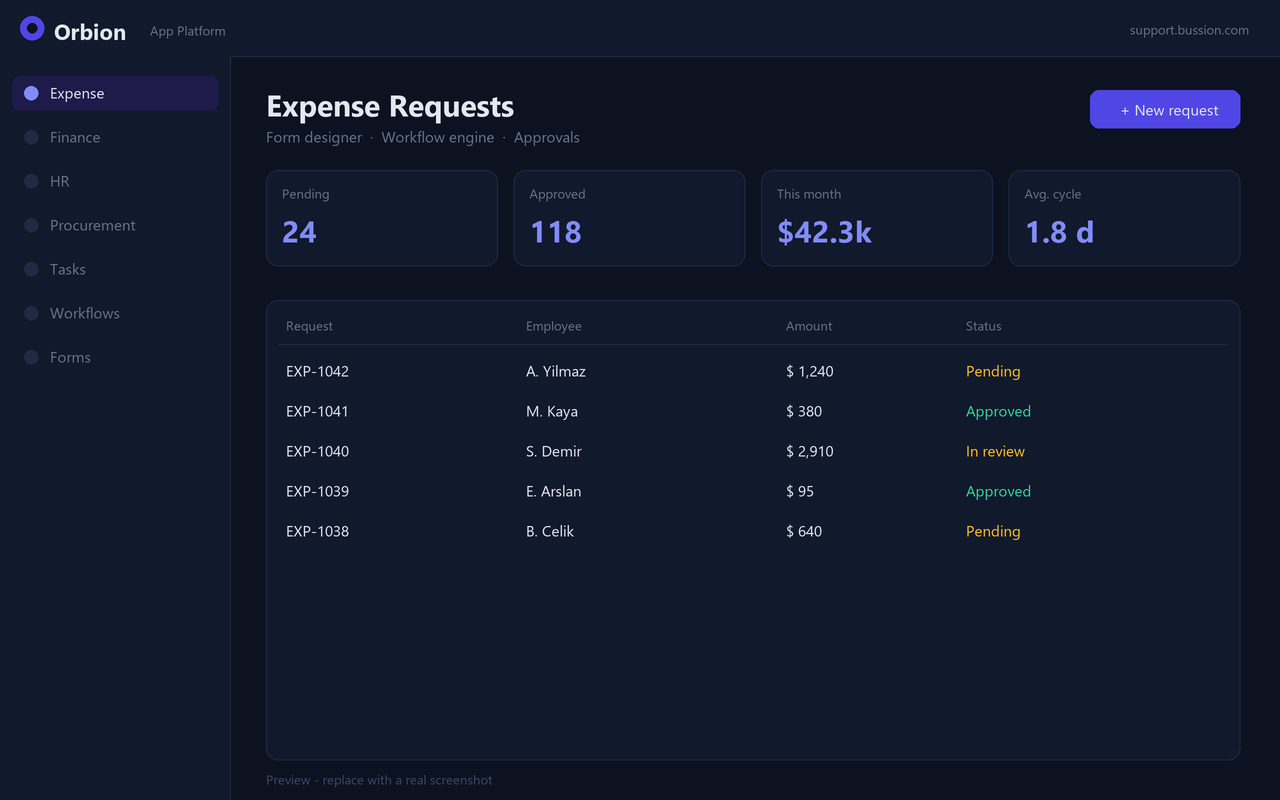Click the dot icon beside Finance
The height and width of the screenshot is (800, 1280).
click(31, 137)
